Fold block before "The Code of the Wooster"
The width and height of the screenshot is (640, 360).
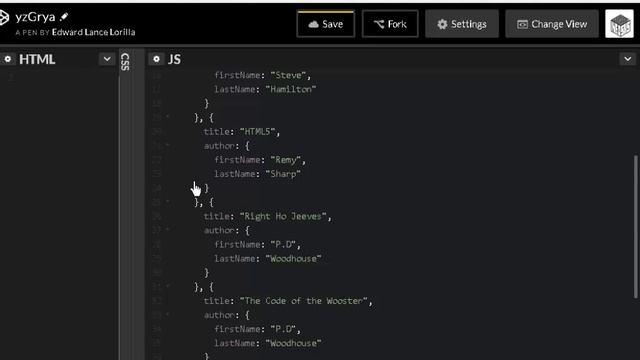tap(167, 286)
